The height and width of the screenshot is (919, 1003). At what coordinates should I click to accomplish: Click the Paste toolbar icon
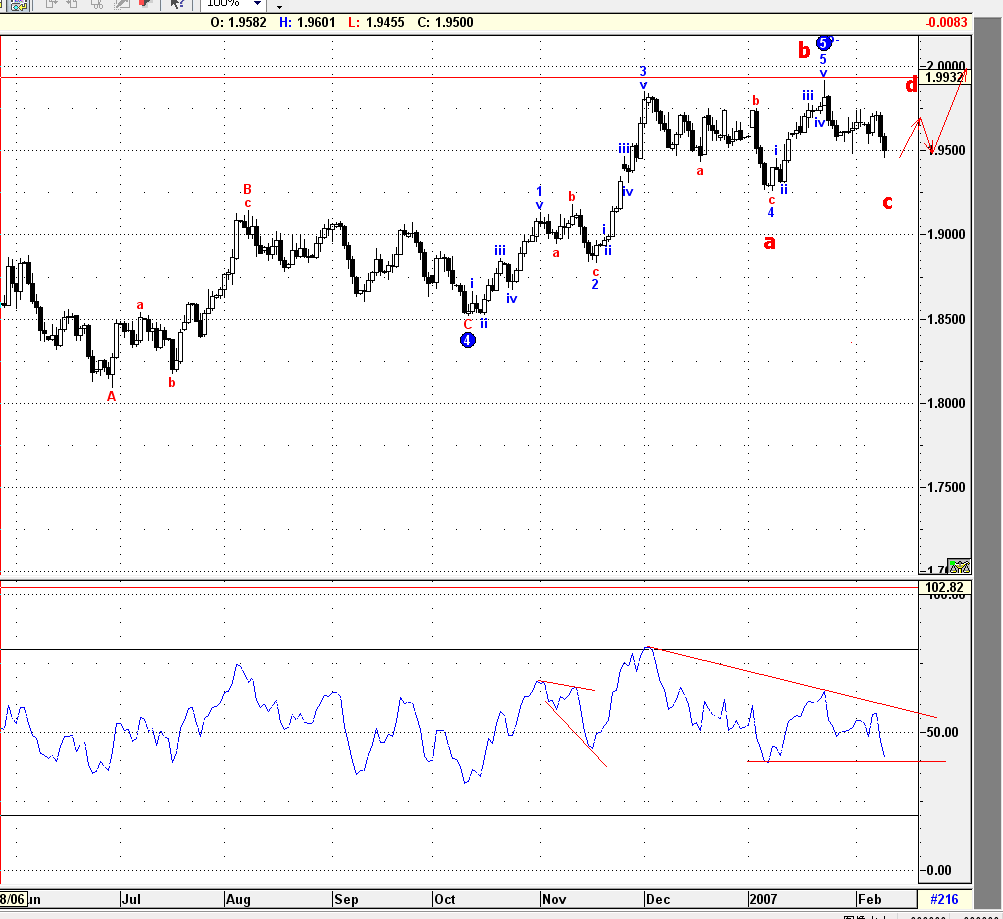(x=71, y=6)
